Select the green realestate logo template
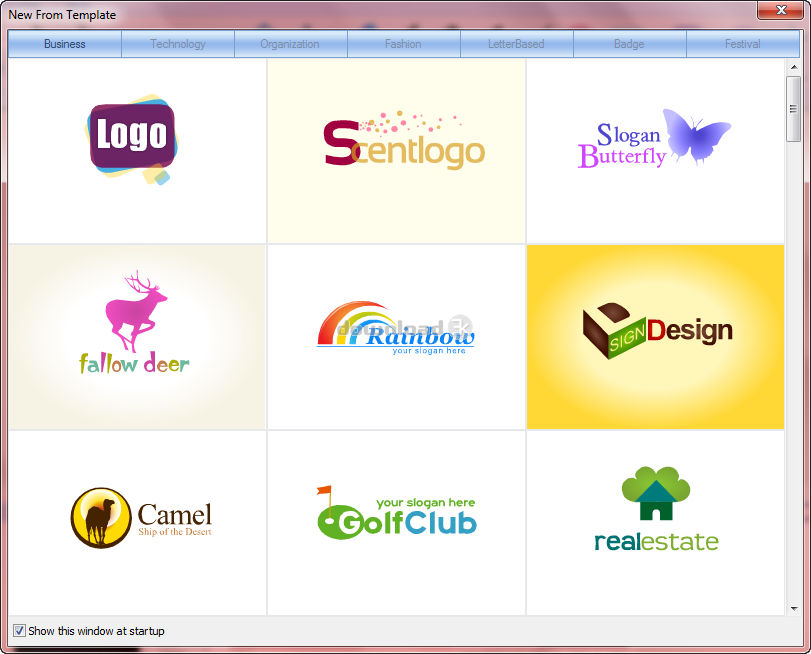Screen dimensions: 811x654 click(655, 521)
